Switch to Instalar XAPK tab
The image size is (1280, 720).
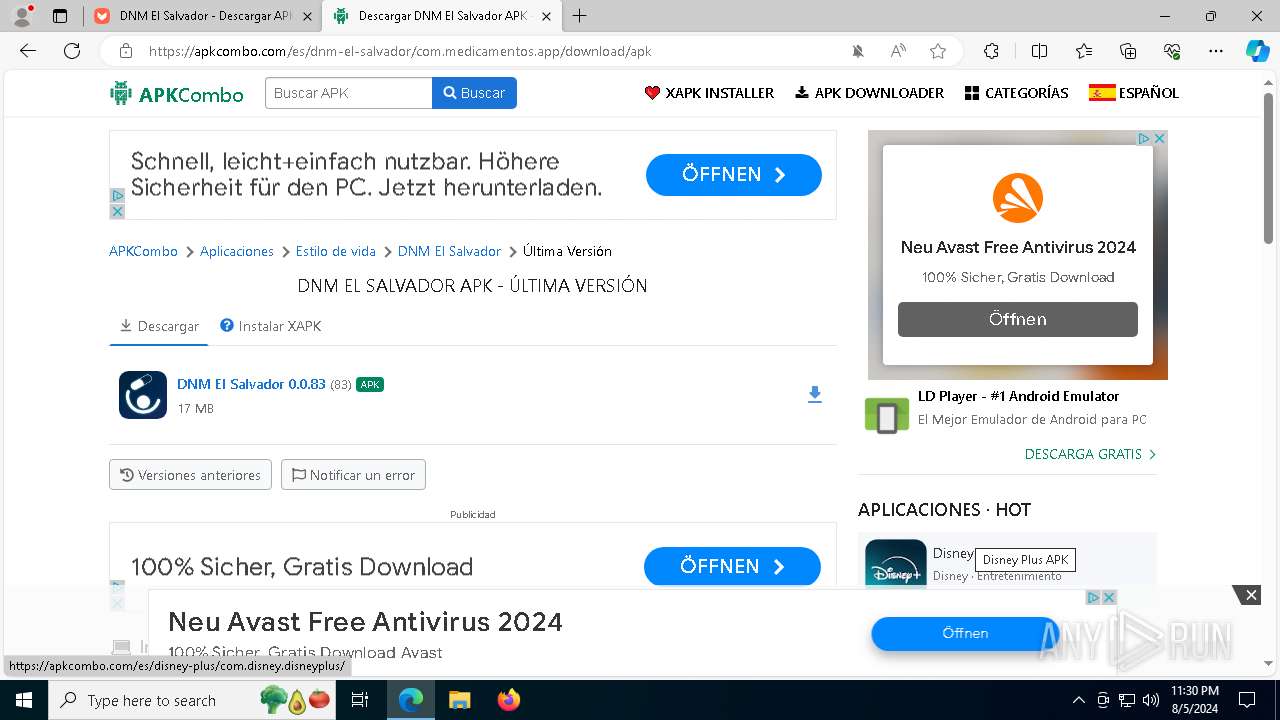[x=271, y=326]
